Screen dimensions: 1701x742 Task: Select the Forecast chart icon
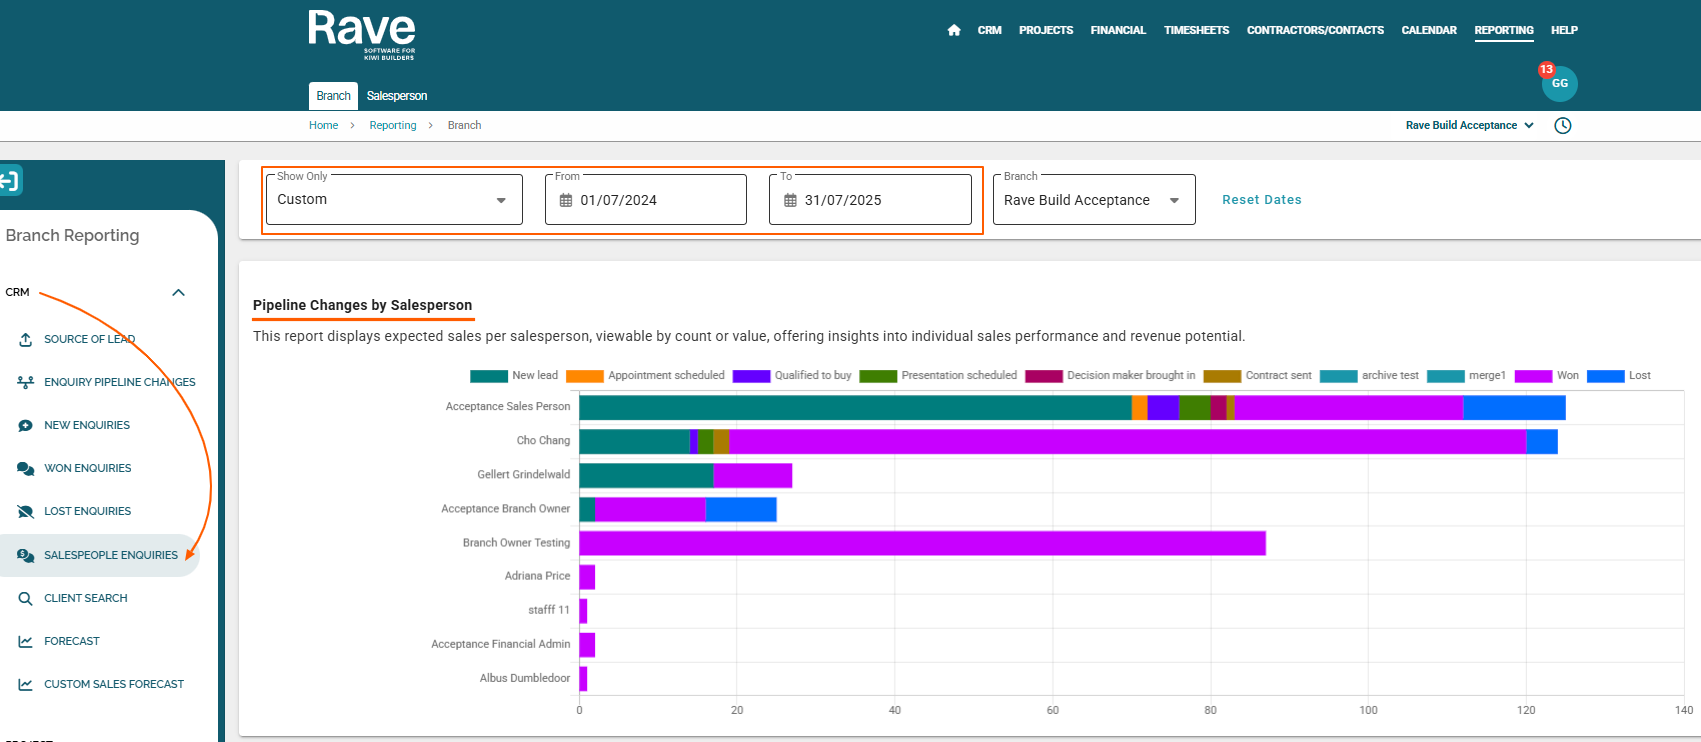coord(25,642)
